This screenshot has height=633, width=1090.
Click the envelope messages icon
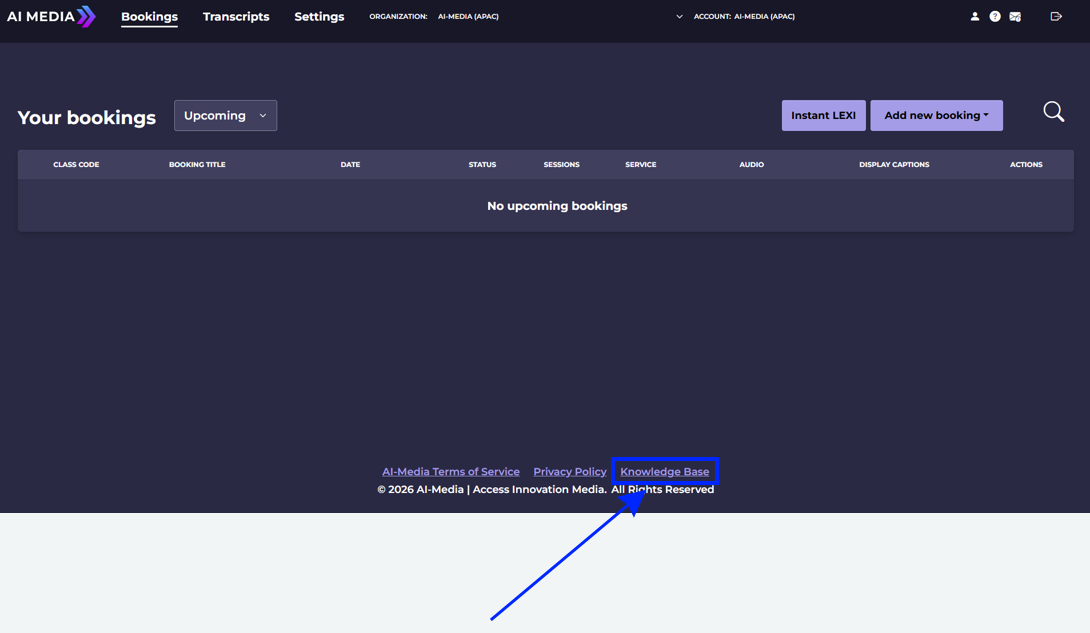1015,16
